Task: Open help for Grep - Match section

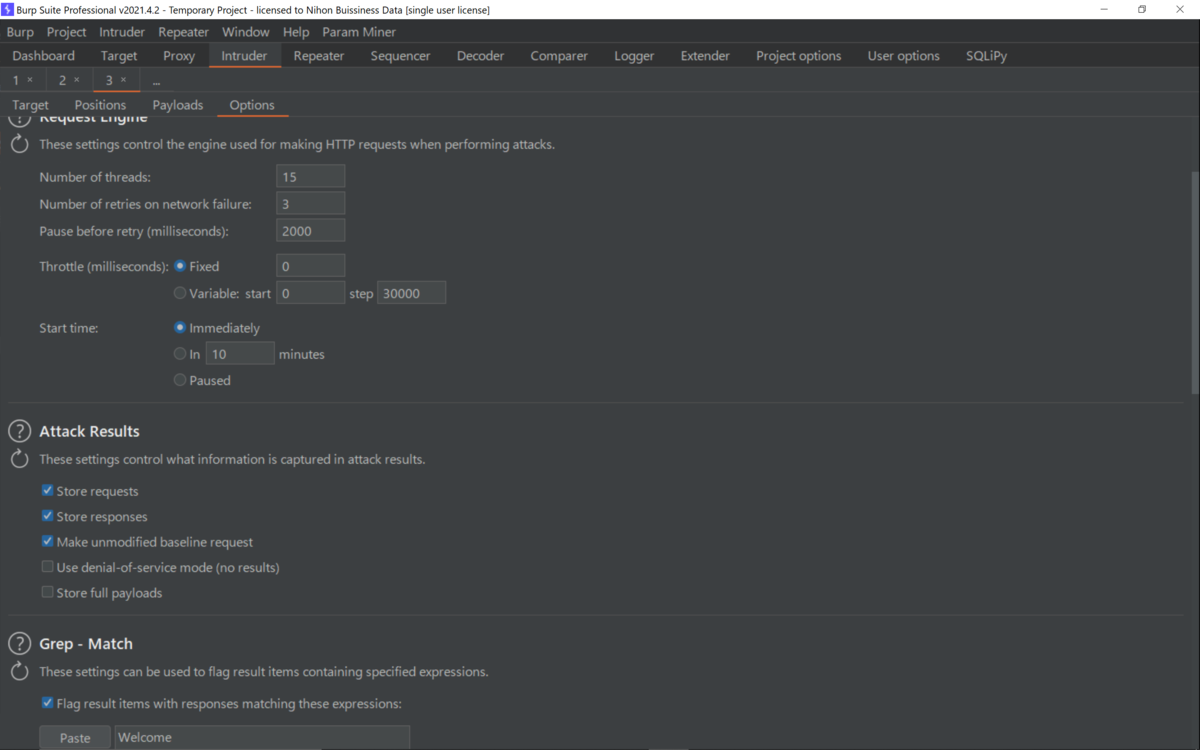Action: tap(19, 644)
